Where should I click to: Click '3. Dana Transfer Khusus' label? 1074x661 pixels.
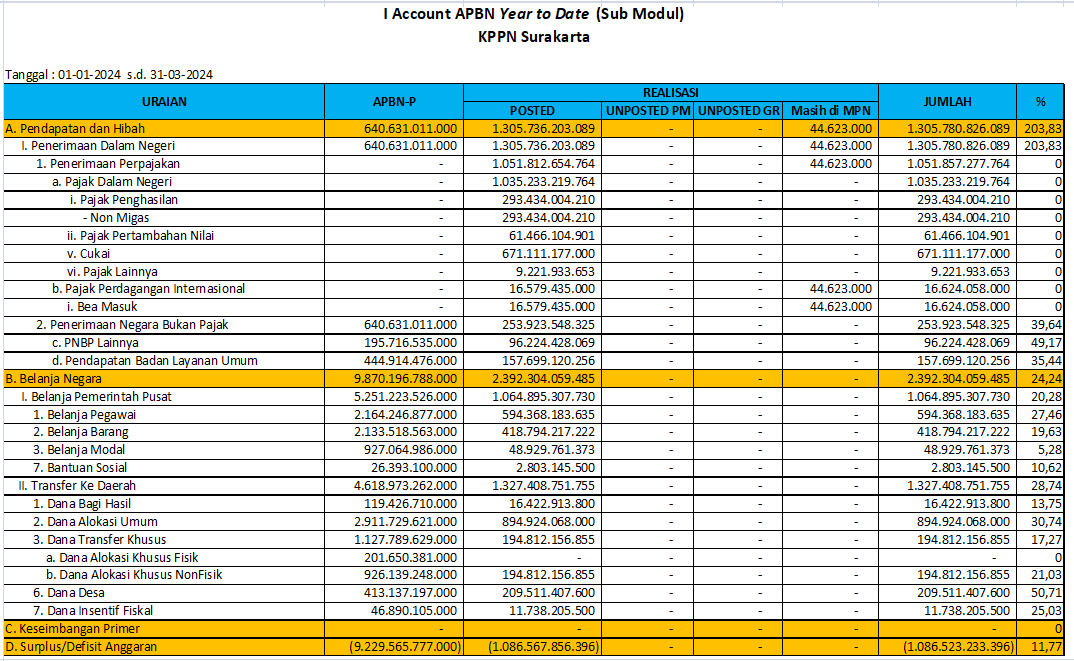(100, 540)
